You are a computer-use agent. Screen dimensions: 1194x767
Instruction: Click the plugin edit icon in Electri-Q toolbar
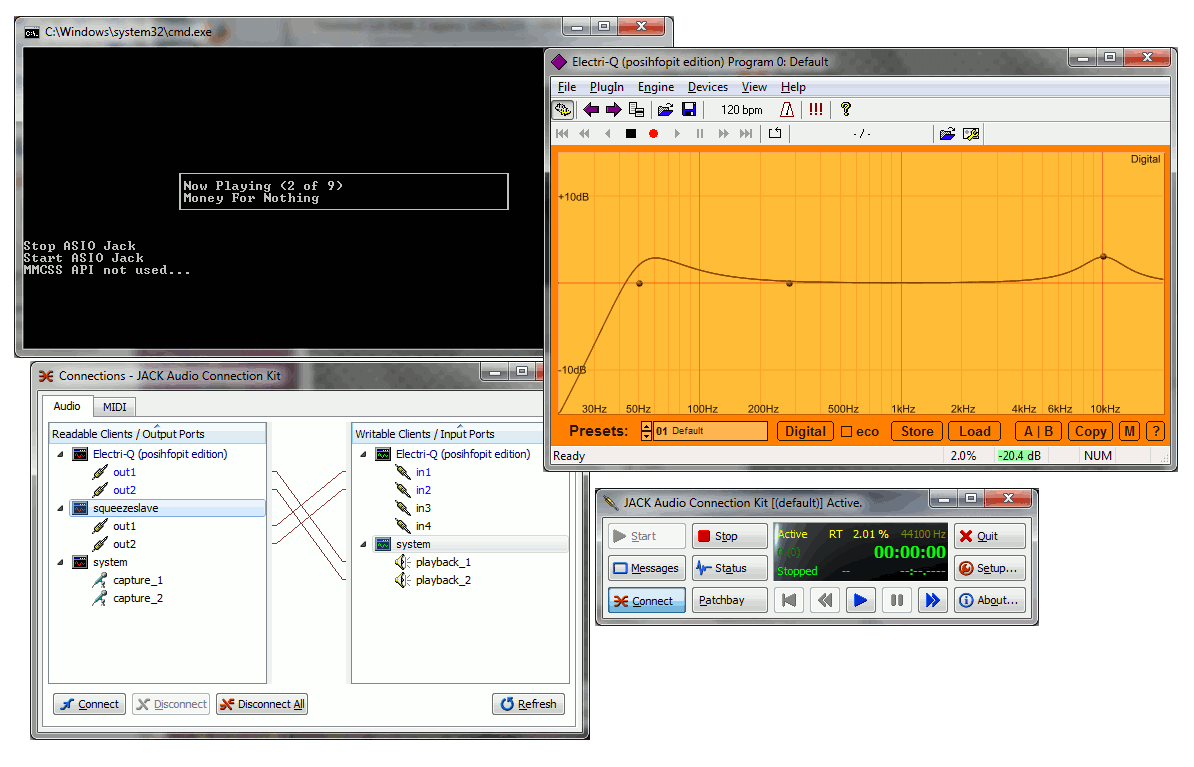point(563,110)
